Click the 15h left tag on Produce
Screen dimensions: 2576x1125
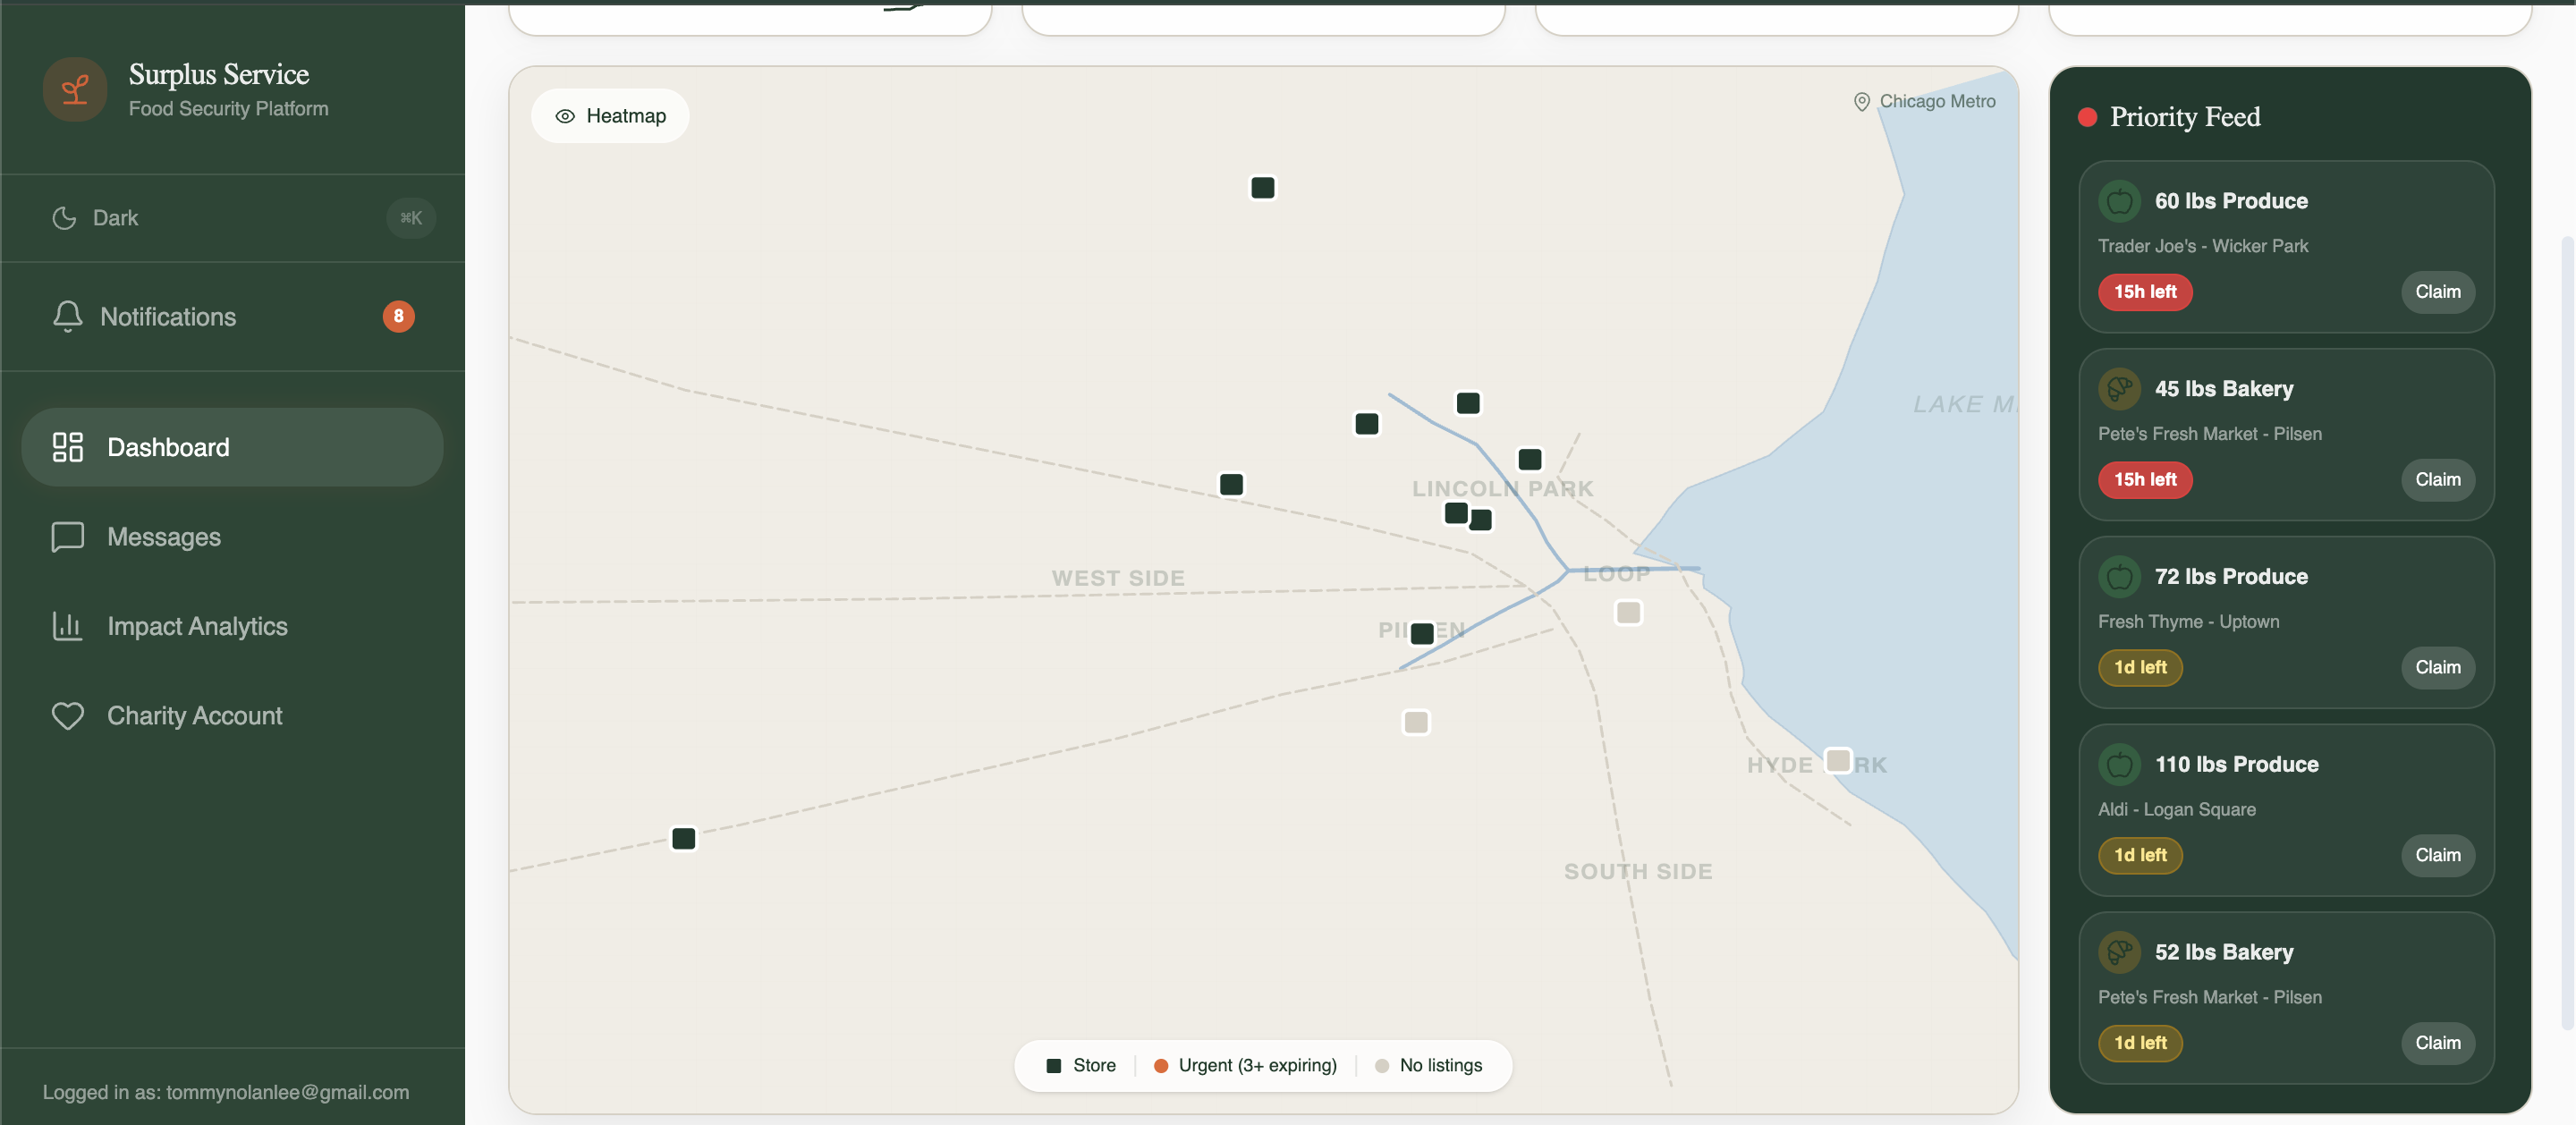2144,292
